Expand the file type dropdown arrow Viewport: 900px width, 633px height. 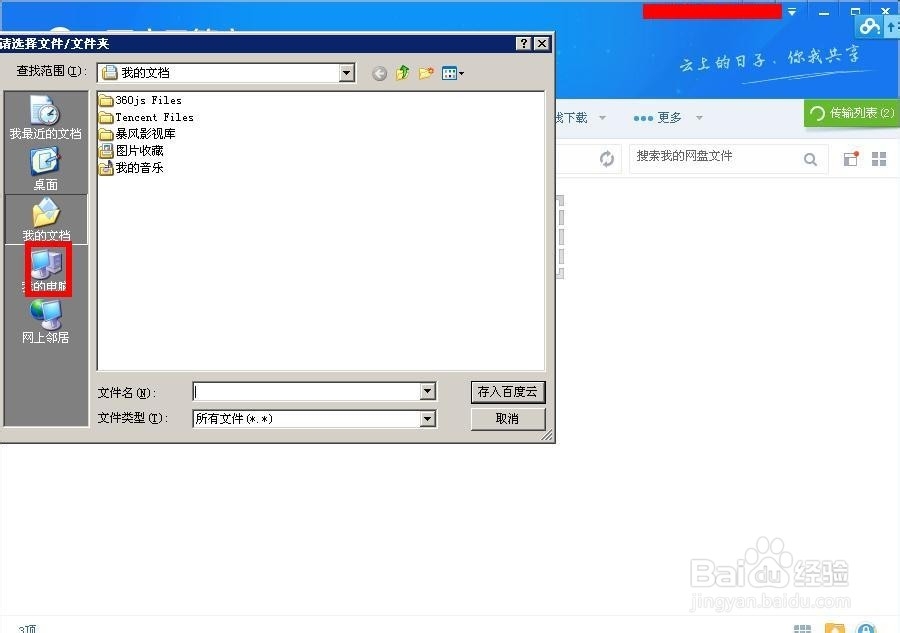[x=426, y=418]
